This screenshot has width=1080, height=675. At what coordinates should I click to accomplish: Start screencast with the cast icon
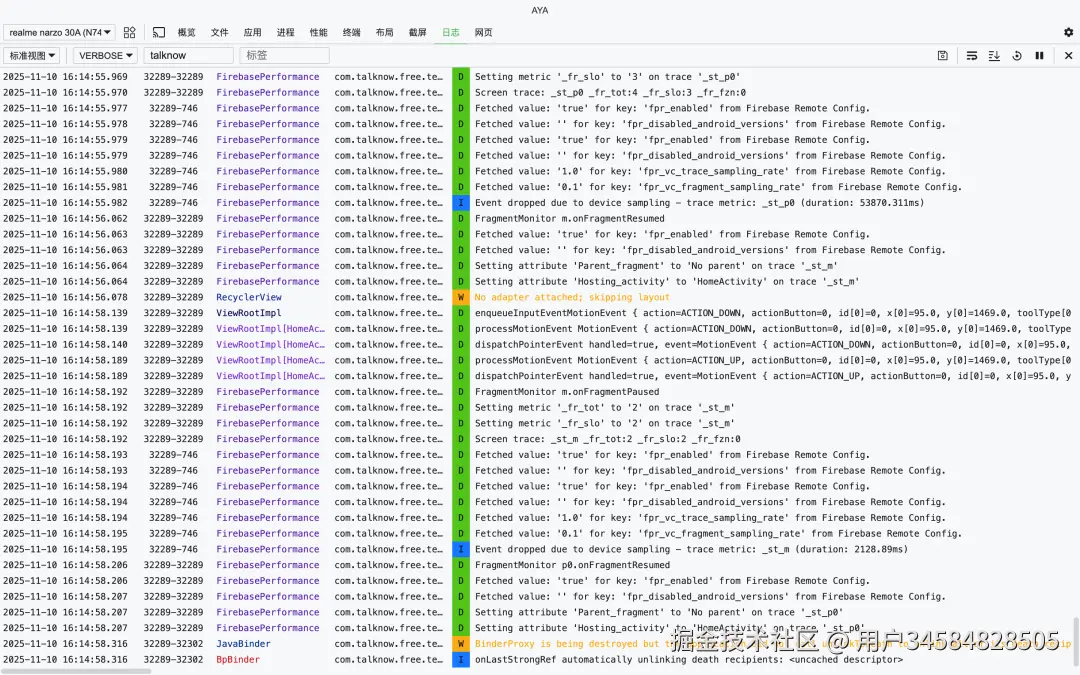pos(158,32)
